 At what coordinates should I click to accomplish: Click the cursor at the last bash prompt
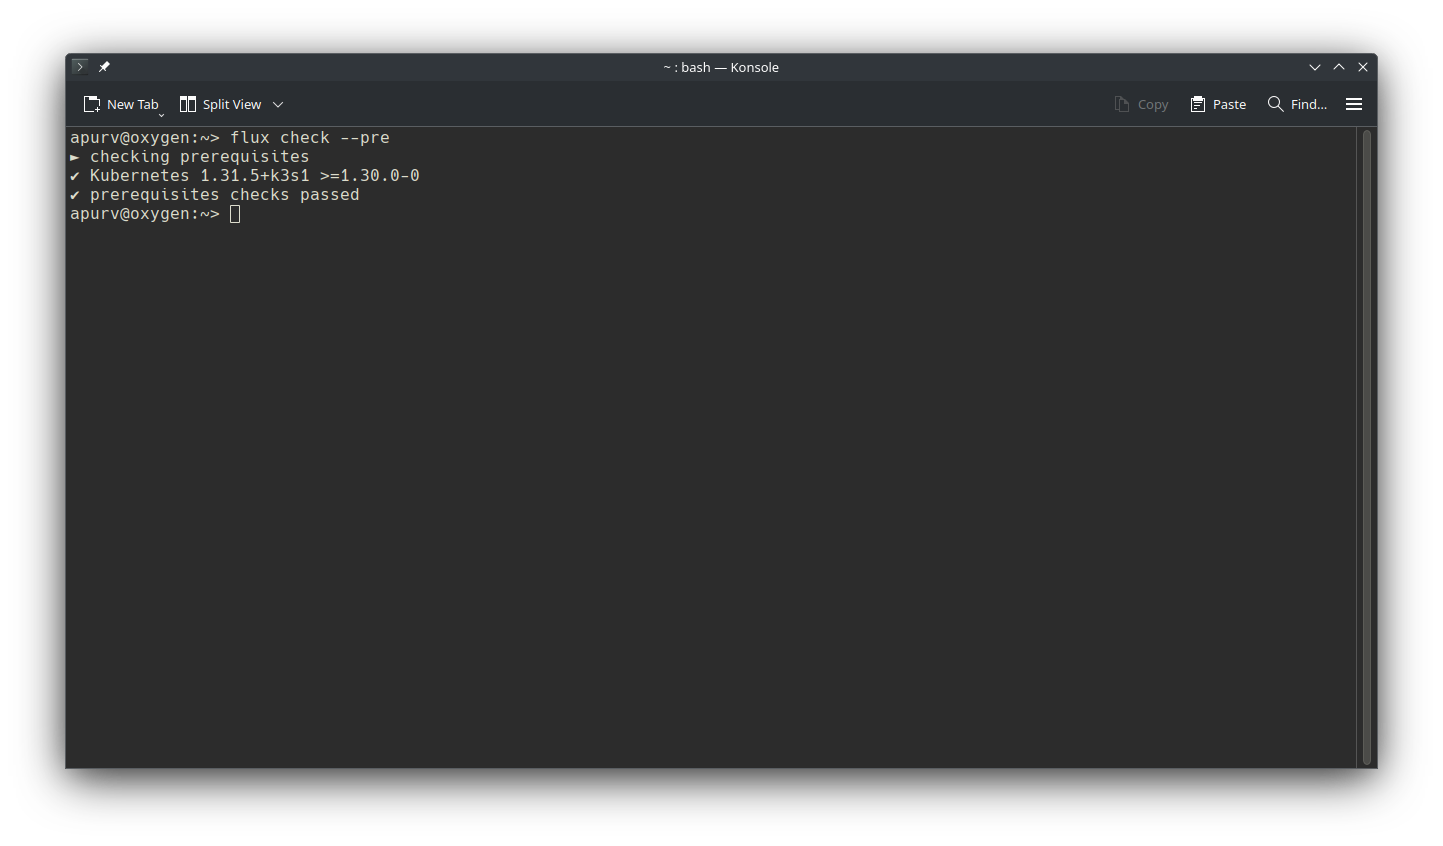tap(235, 214)
